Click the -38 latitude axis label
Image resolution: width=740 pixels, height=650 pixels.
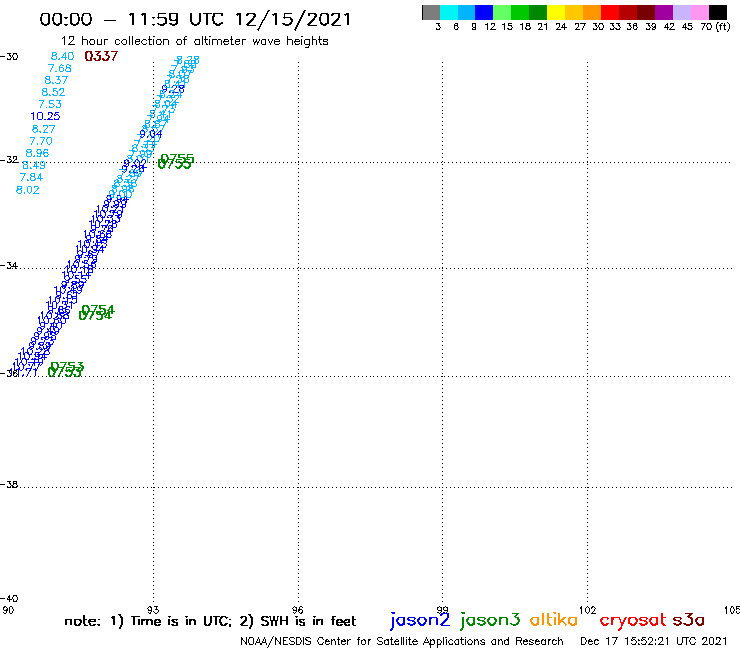(x=9, y=485)
